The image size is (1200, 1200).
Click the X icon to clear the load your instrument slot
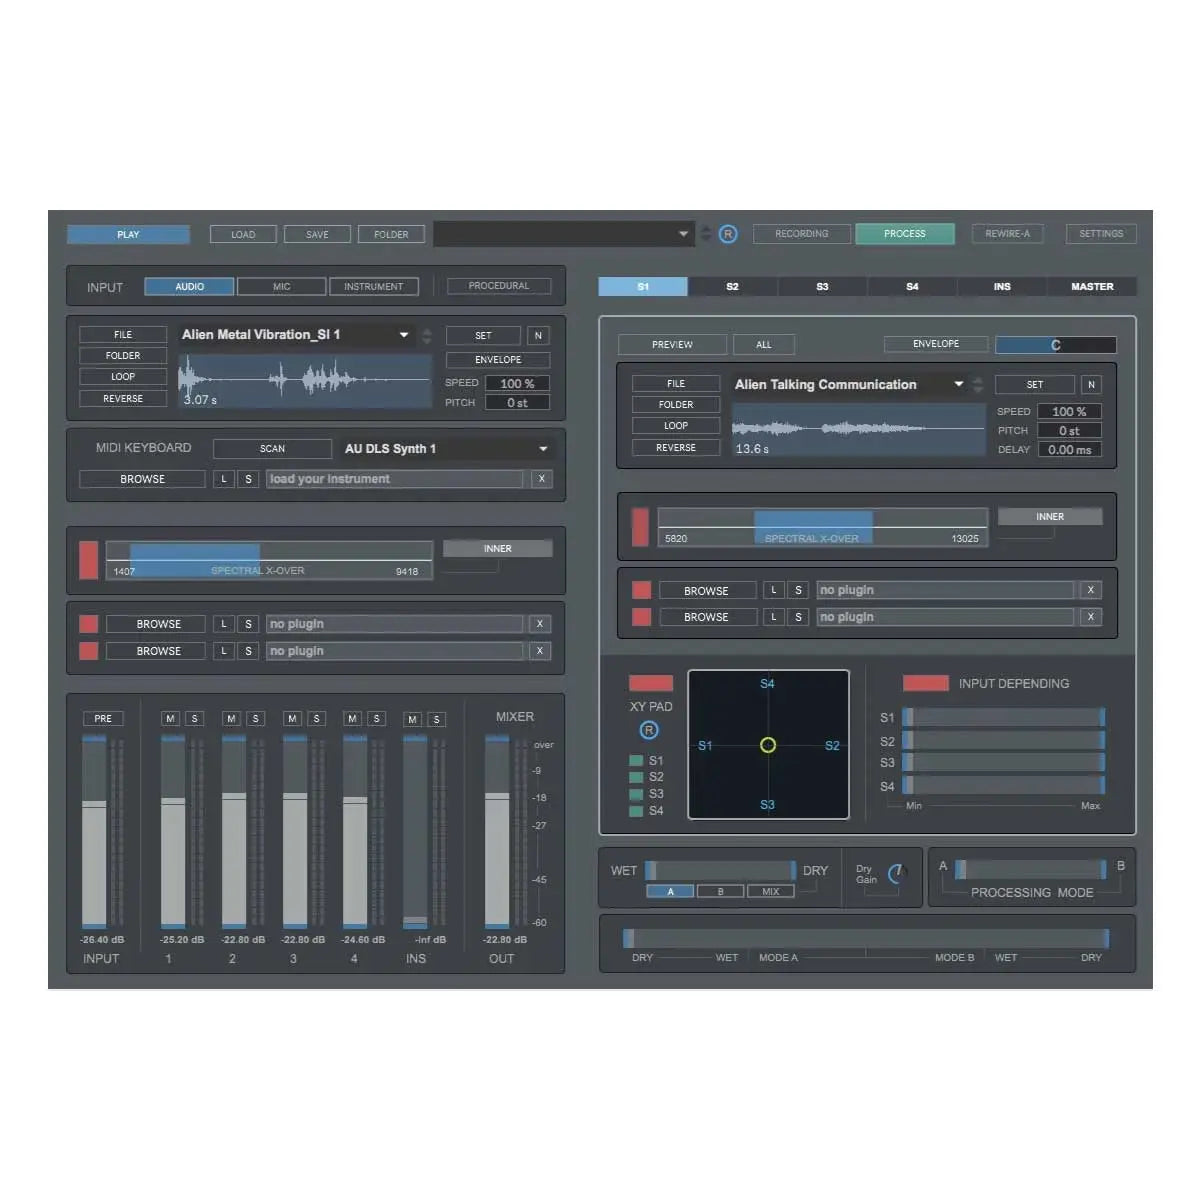coord(541,479)
